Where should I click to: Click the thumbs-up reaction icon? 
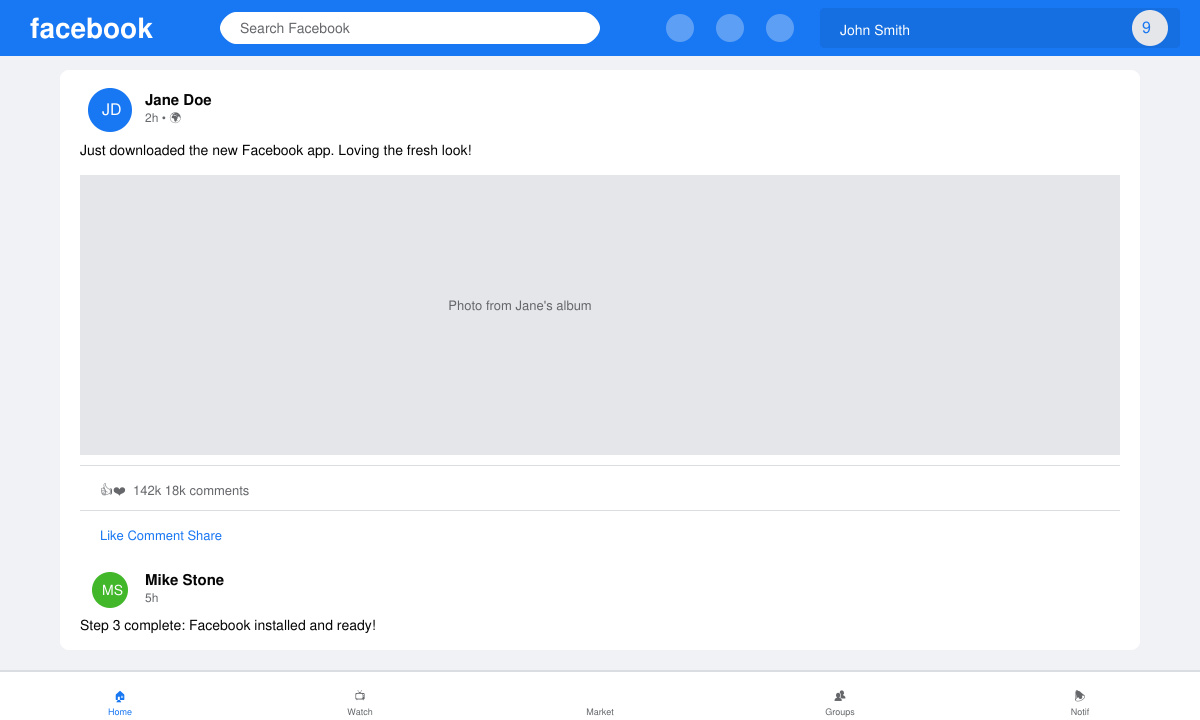click(x=106, y=490)
